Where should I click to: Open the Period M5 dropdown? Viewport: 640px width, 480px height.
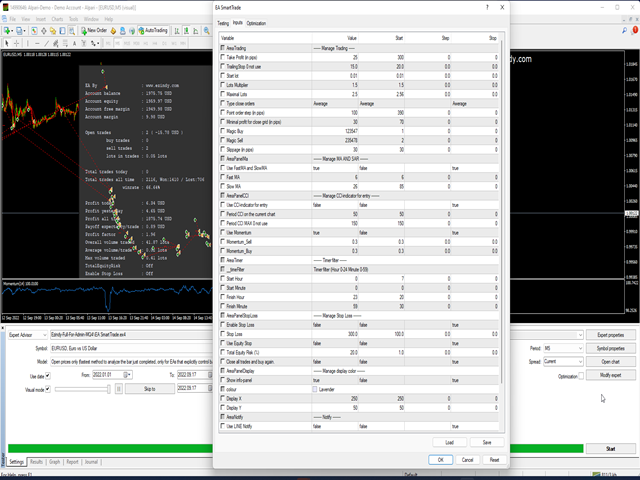(563, 348)
